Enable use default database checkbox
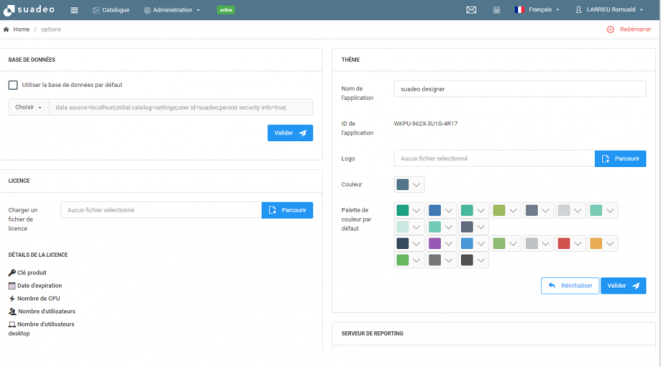 point(13,85)
